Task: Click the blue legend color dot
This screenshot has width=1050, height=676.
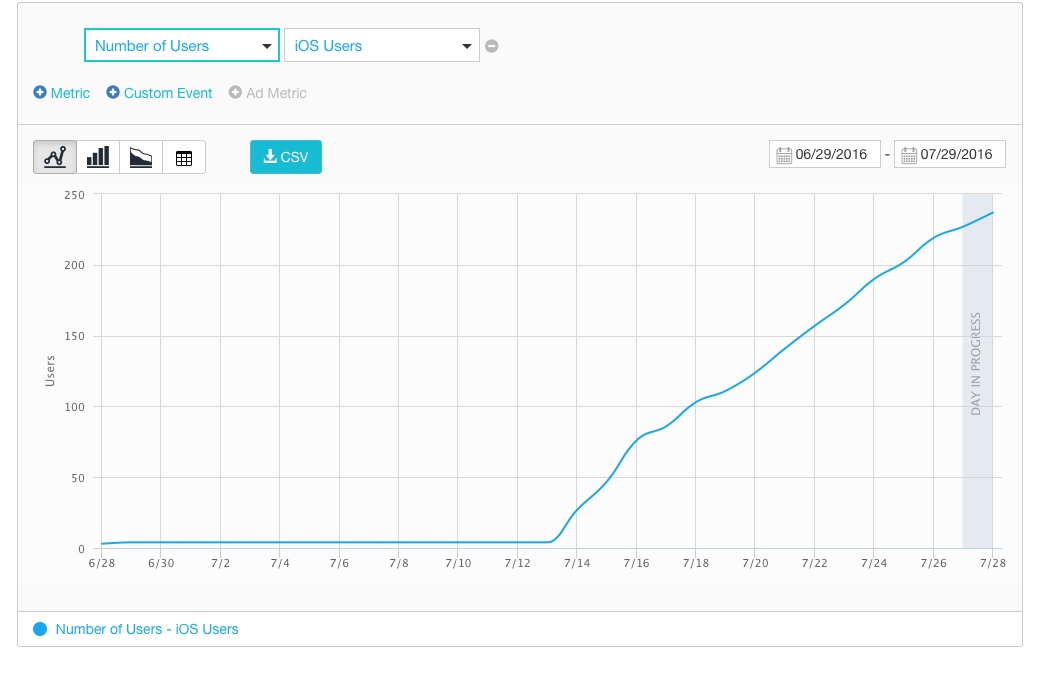Action: click(40, 629)
